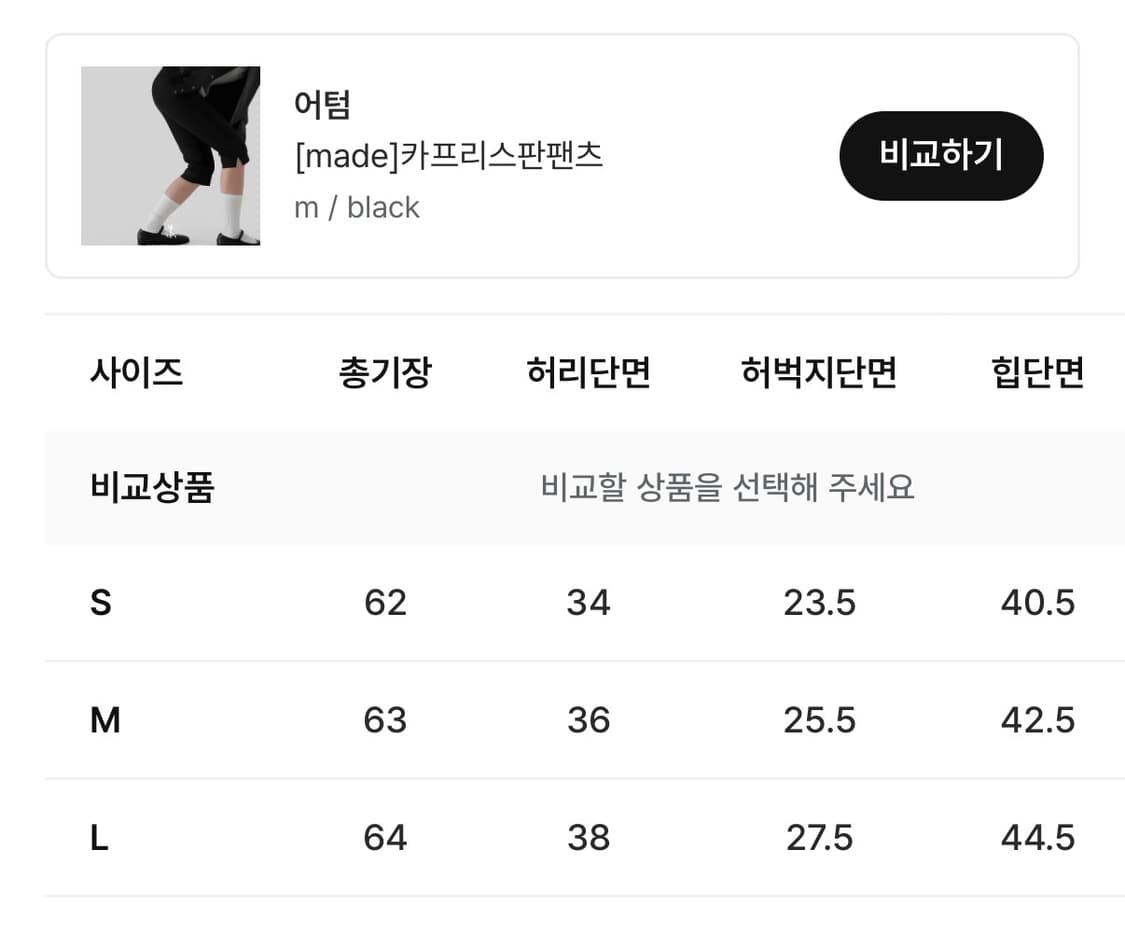
Task: Click the 비교하기 comparison button
Action: [941, 155]
